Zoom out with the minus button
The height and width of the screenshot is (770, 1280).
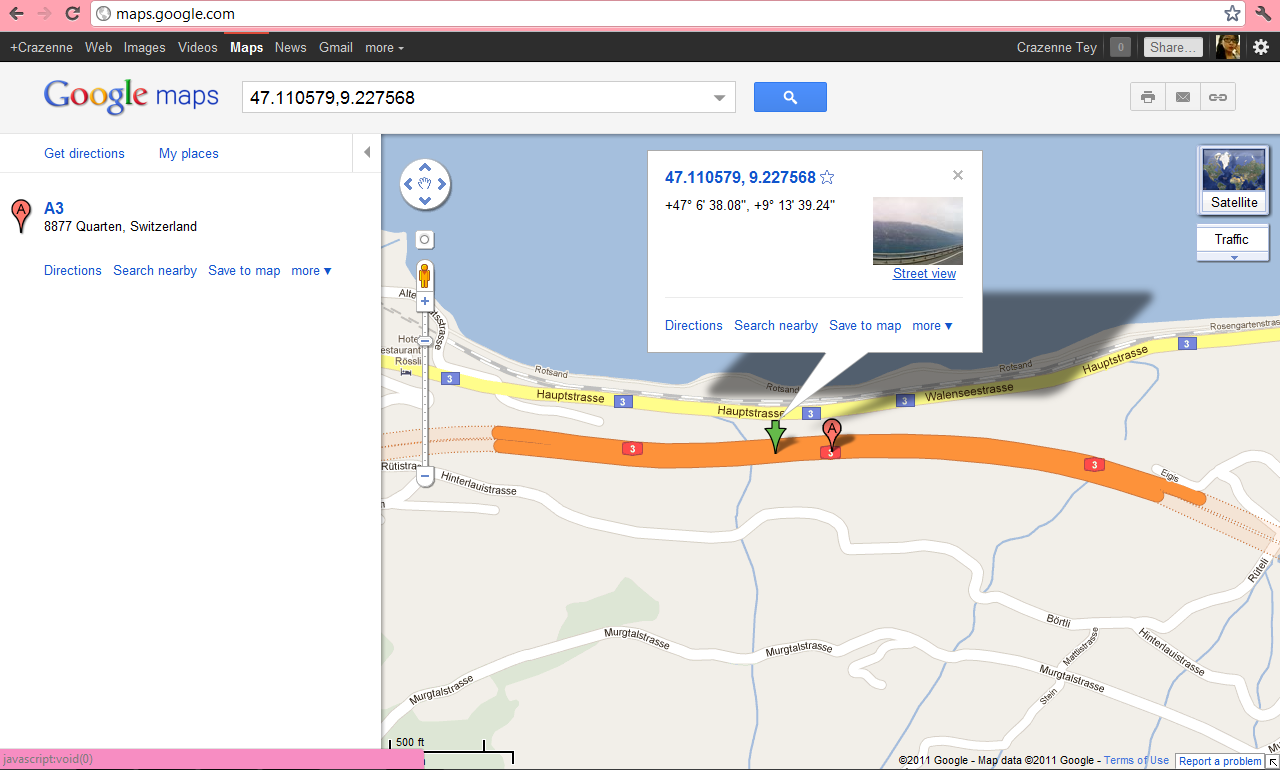pos(425,477)
